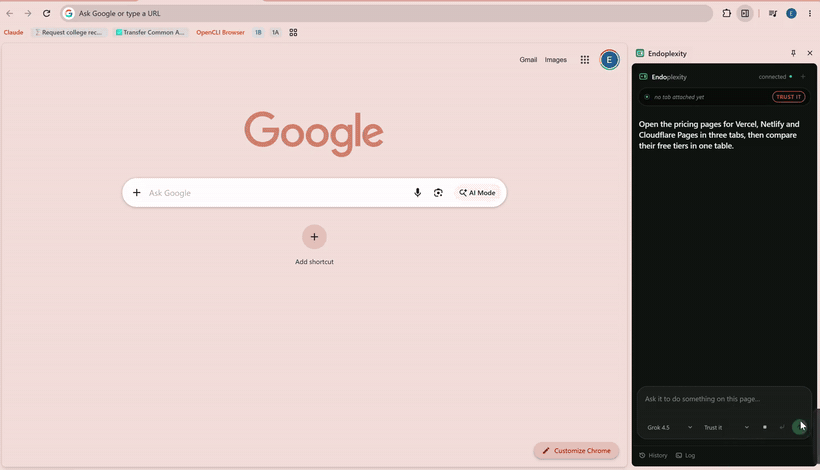The height and width of the screenshot is (470, 820).
Task: Open the Extensions puzzle icon
Action: (x=726, y=14)
